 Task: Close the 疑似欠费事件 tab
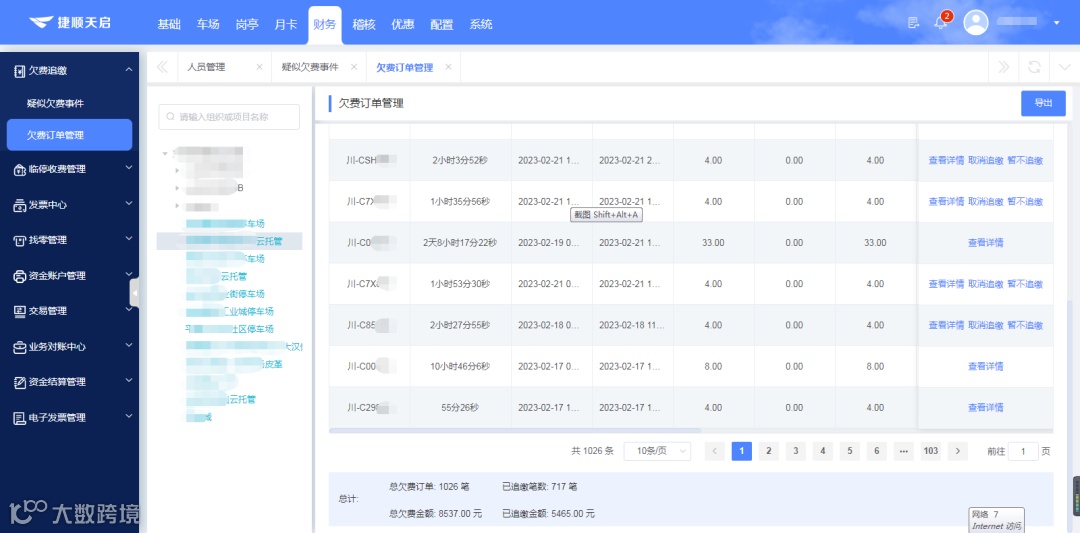pyautogui.click(x=353, y=67)
